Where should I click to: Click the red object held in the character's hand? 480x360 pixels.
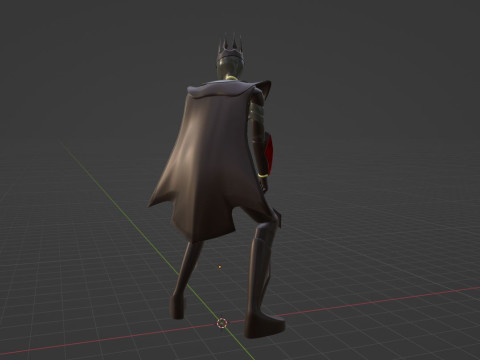[269, 154]
